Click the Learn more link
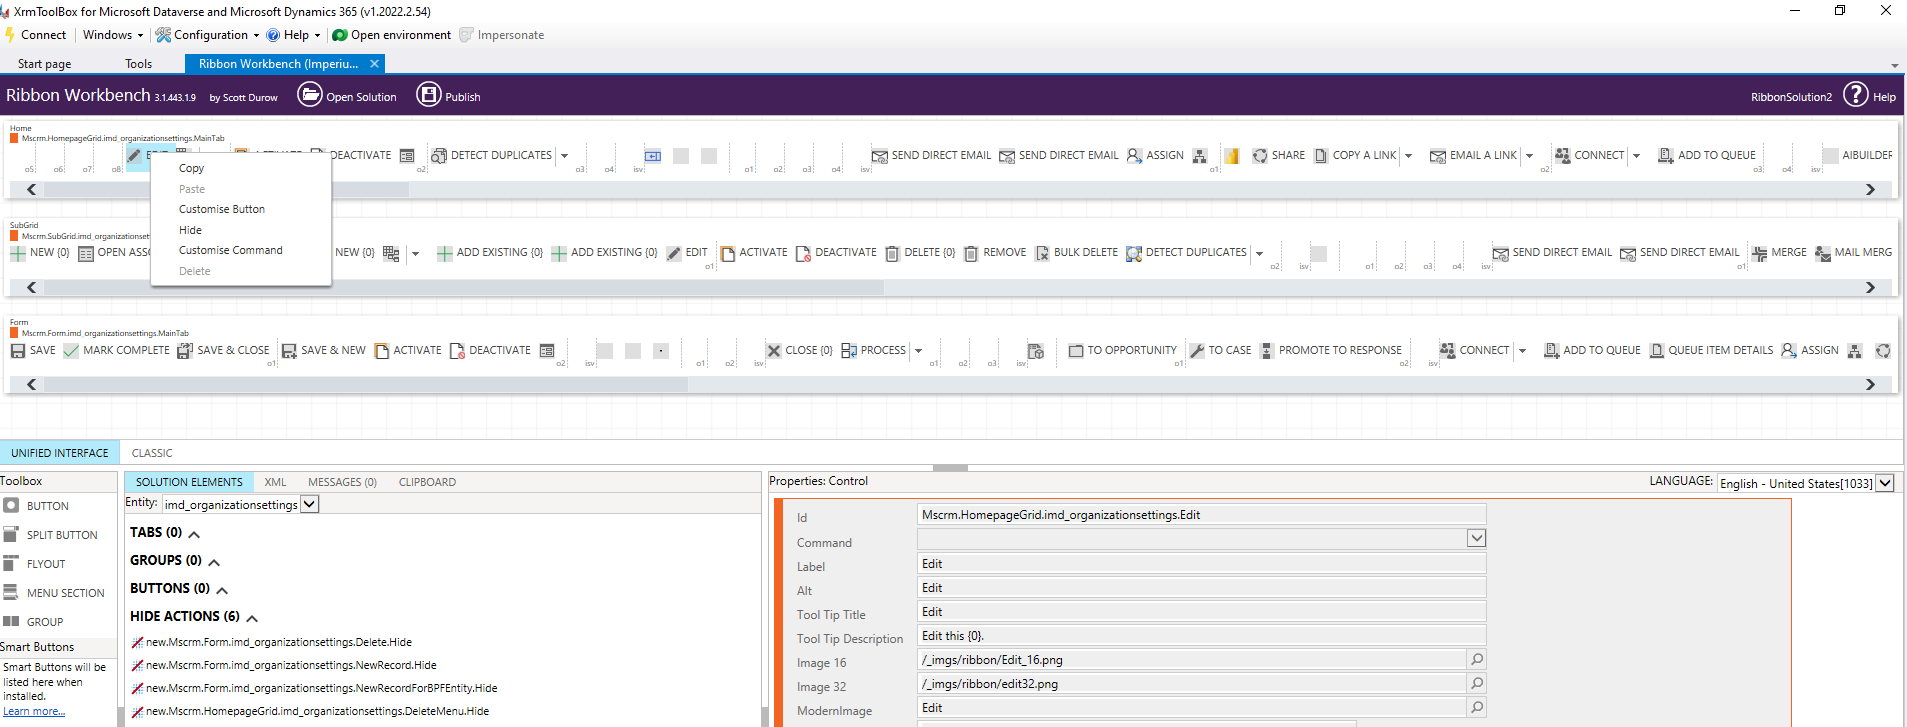1907x727 pixels. click(33, 712)
